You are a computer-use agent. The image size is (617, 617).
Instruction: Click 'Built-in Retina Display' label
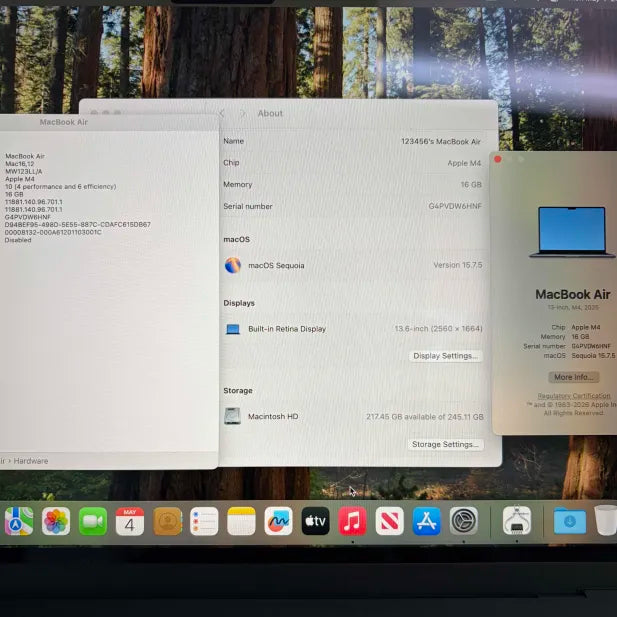coord(287,329)
